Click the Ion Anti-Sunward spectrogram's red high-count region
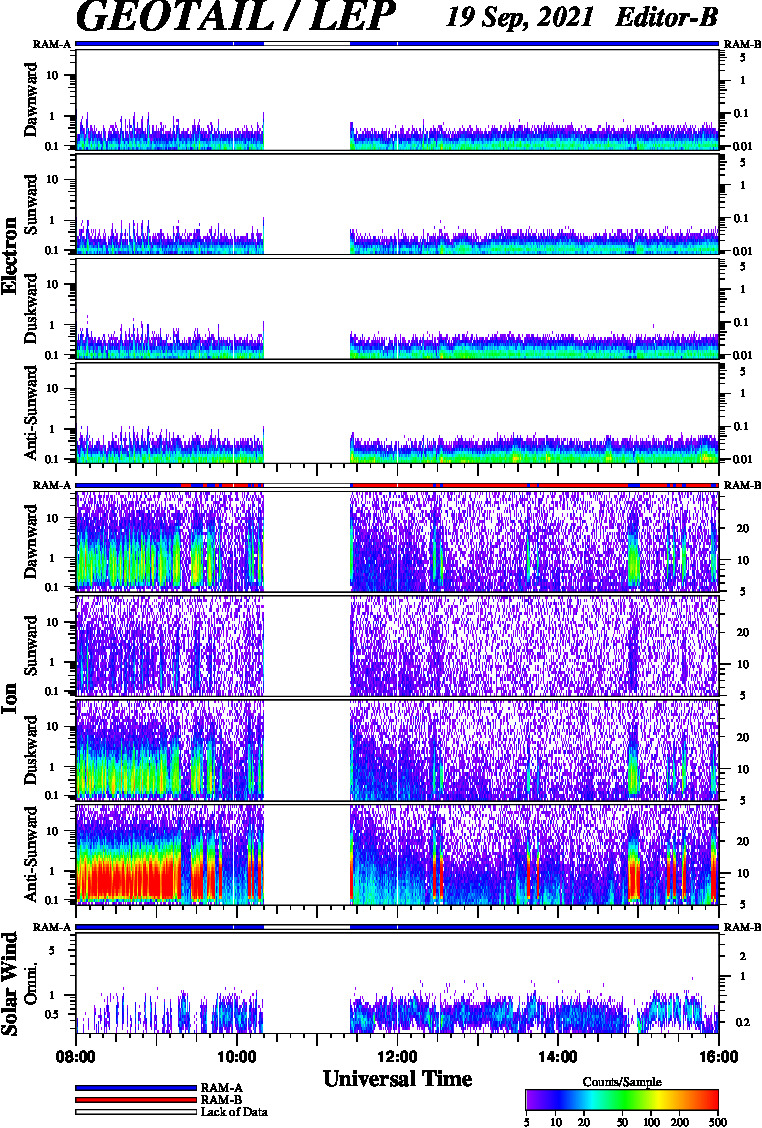Viewport: 762px width, 1128px height. pyautogui.click(x=128, y=878)
